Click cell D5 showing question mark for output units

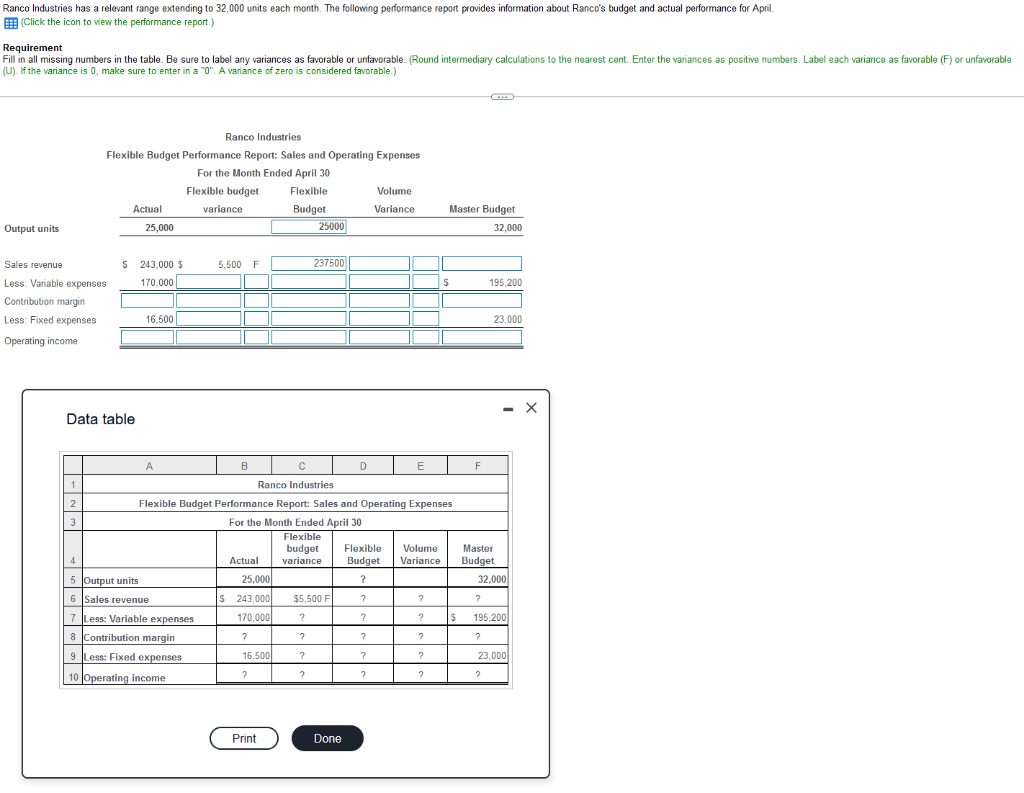(x=362, y=580)
